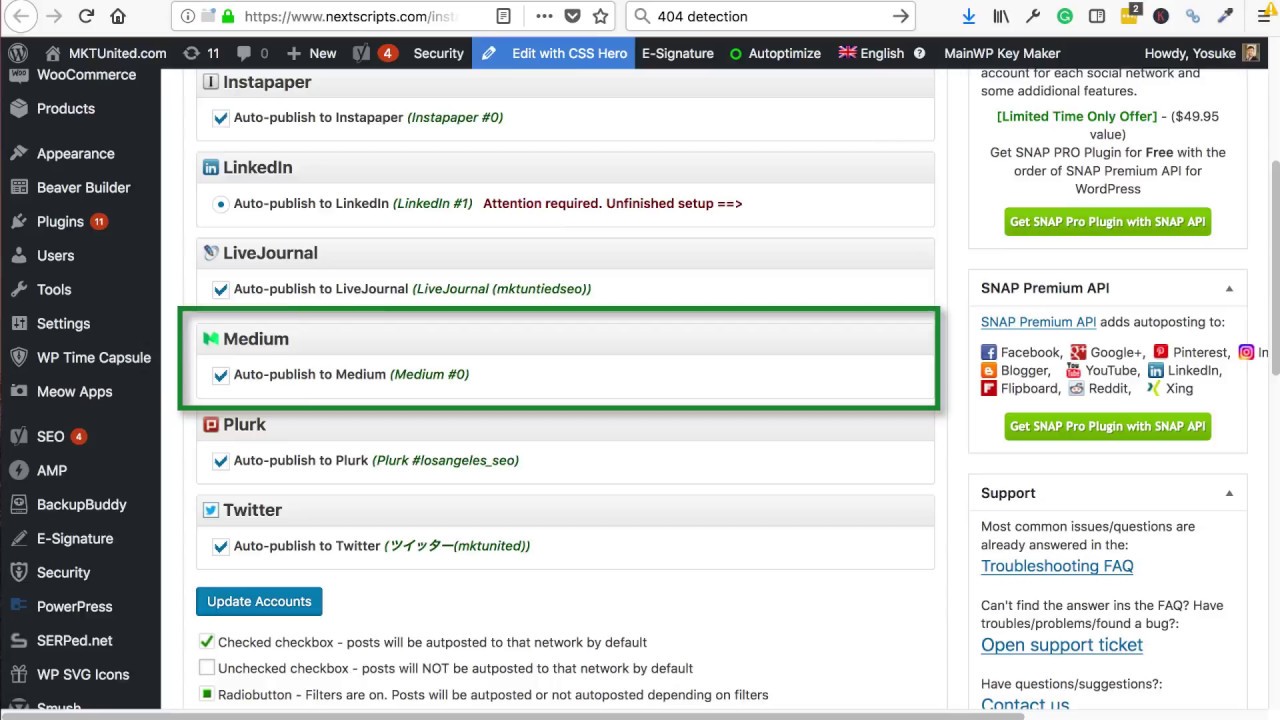Viewport: 1280px width, 720px height.
Task: Click the upper Get SNAP Pro Plugin button
Action: [x=1107, y=222]
